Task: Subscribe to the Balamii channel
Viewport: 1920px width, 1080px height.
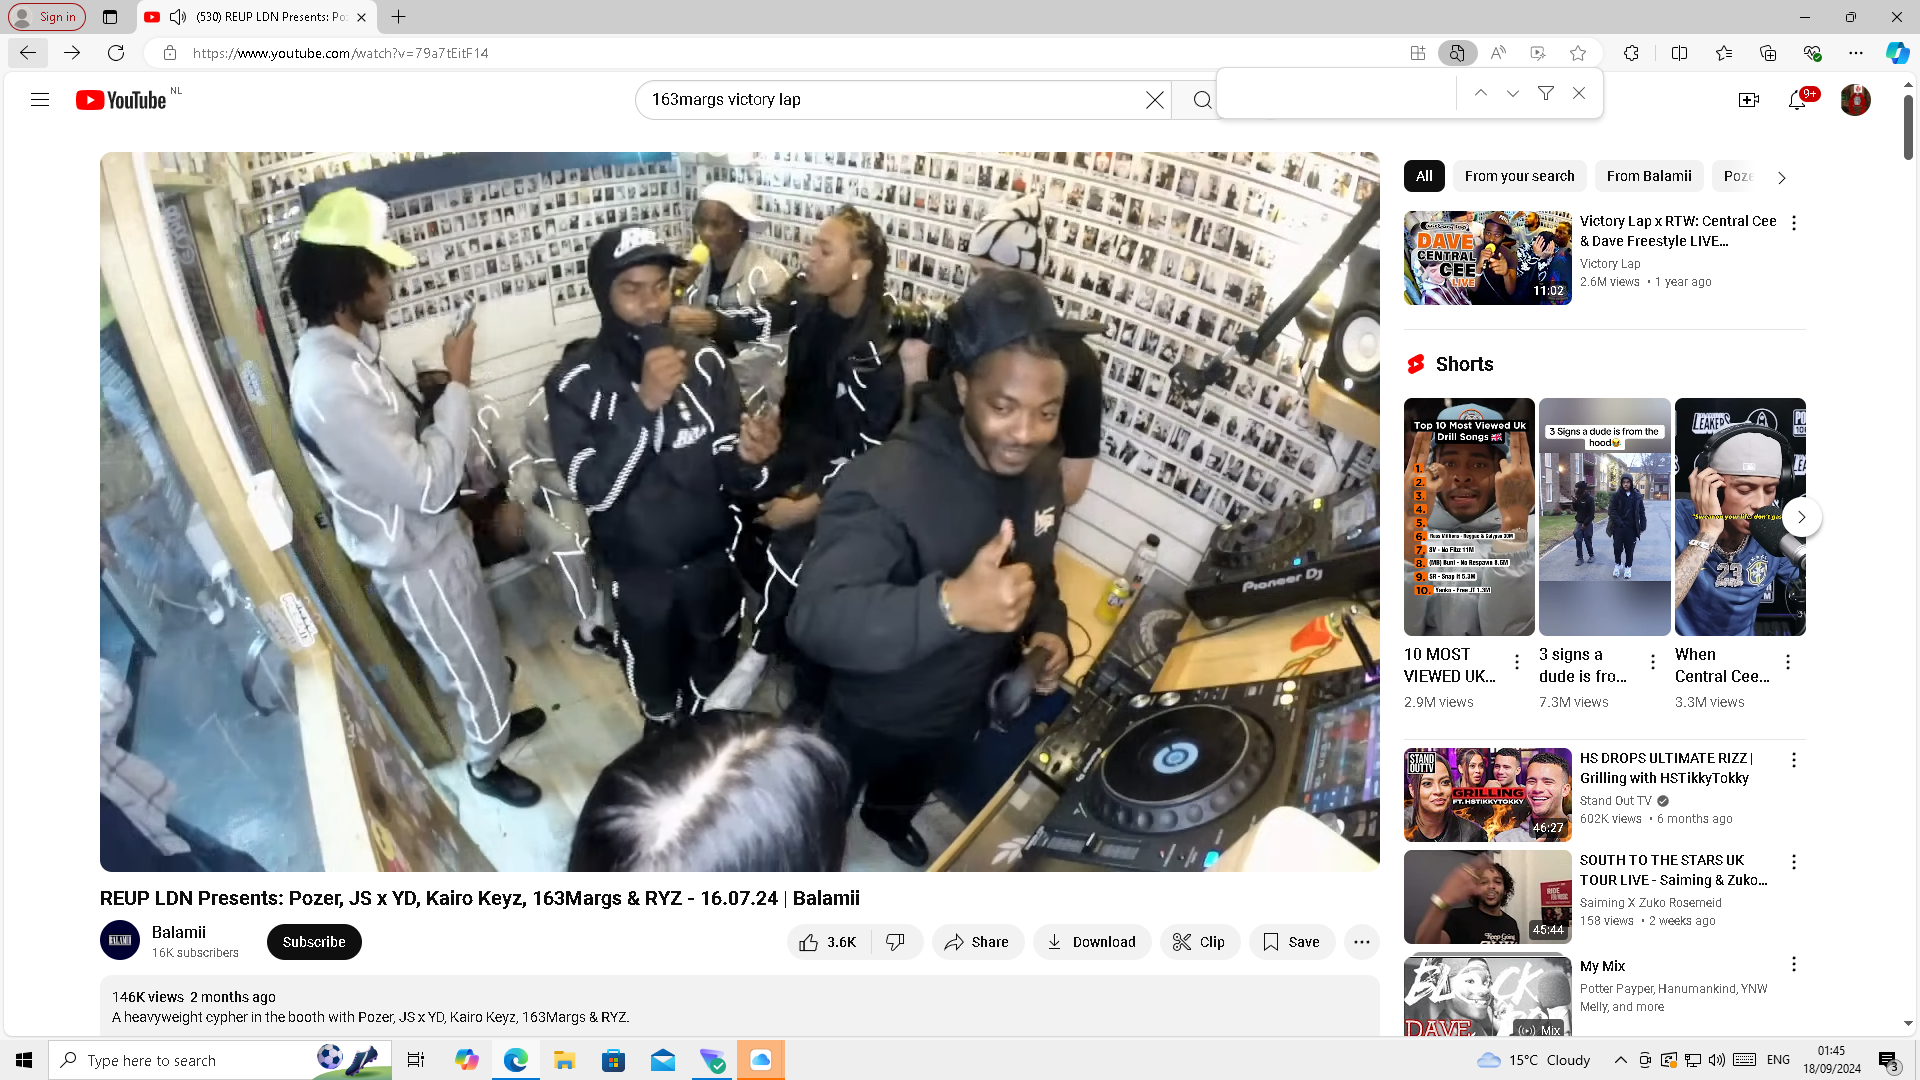Action: pyautogui.click(x=314, y=942)
